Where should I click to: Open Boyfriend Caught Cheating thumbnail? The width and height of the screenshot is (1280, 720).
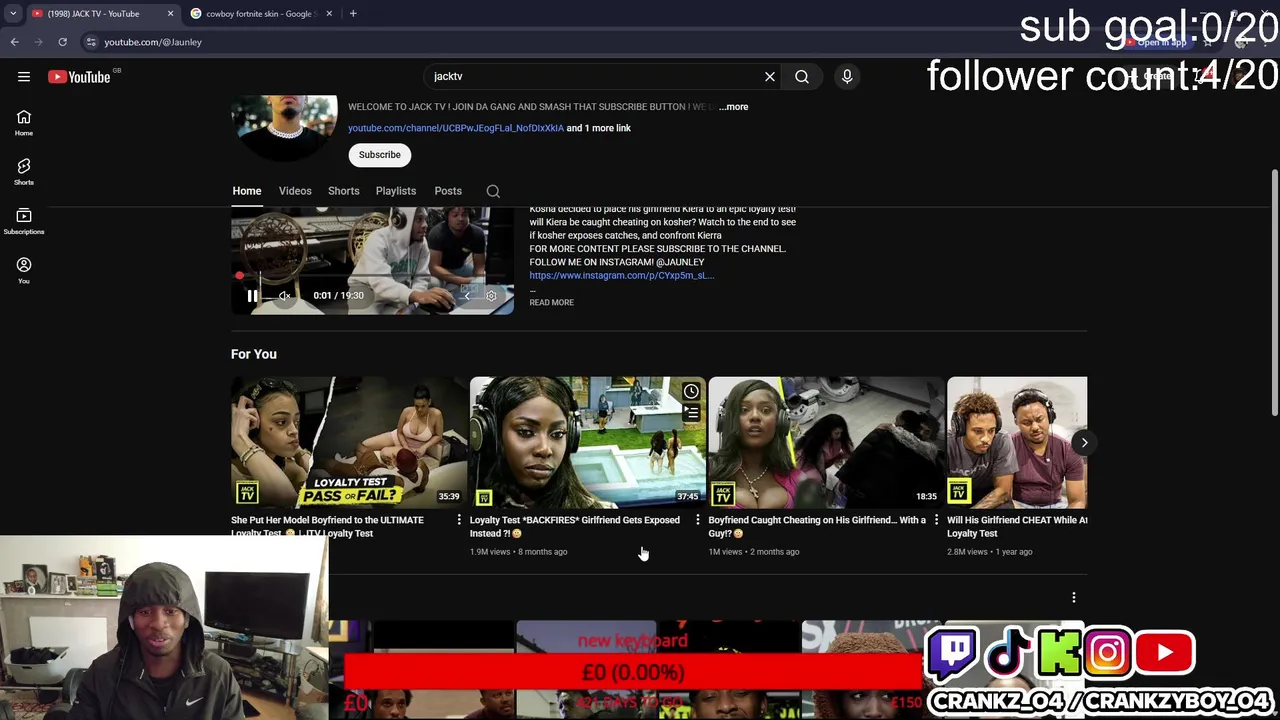pyautogui.click(x=826, y=442)
